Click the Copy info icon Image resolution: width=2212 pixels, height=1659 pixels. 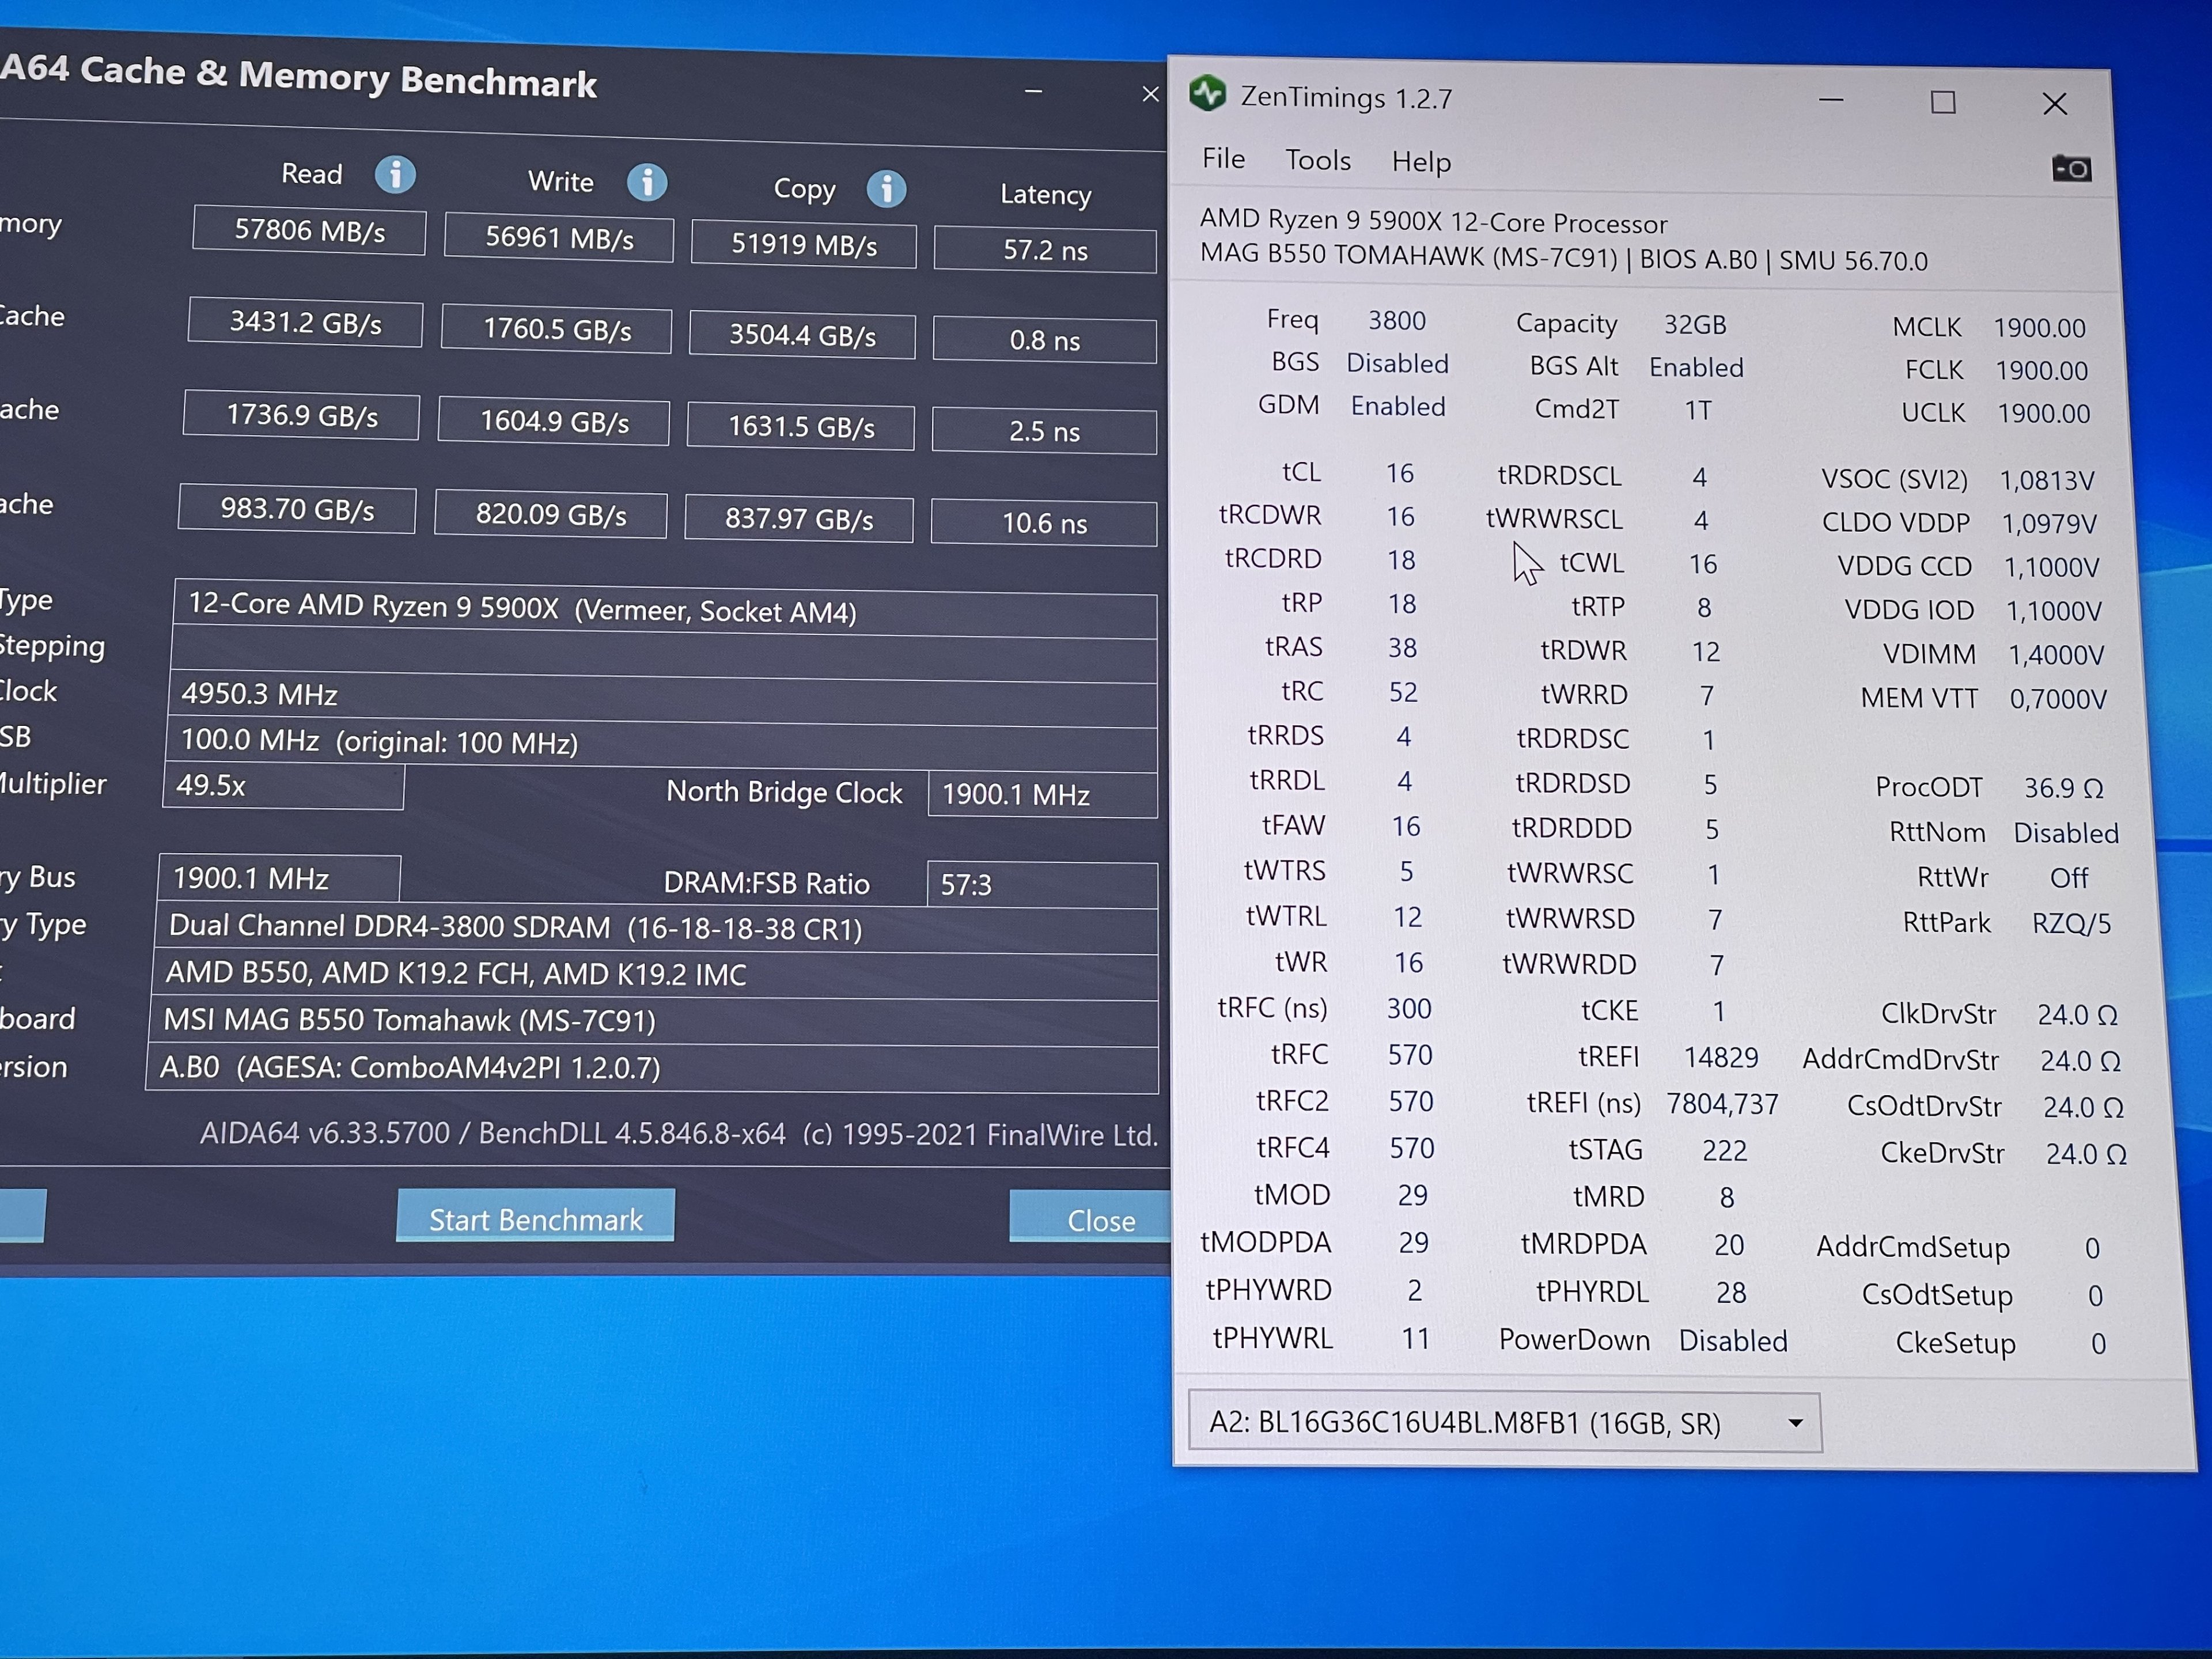[x=886, y=189]
